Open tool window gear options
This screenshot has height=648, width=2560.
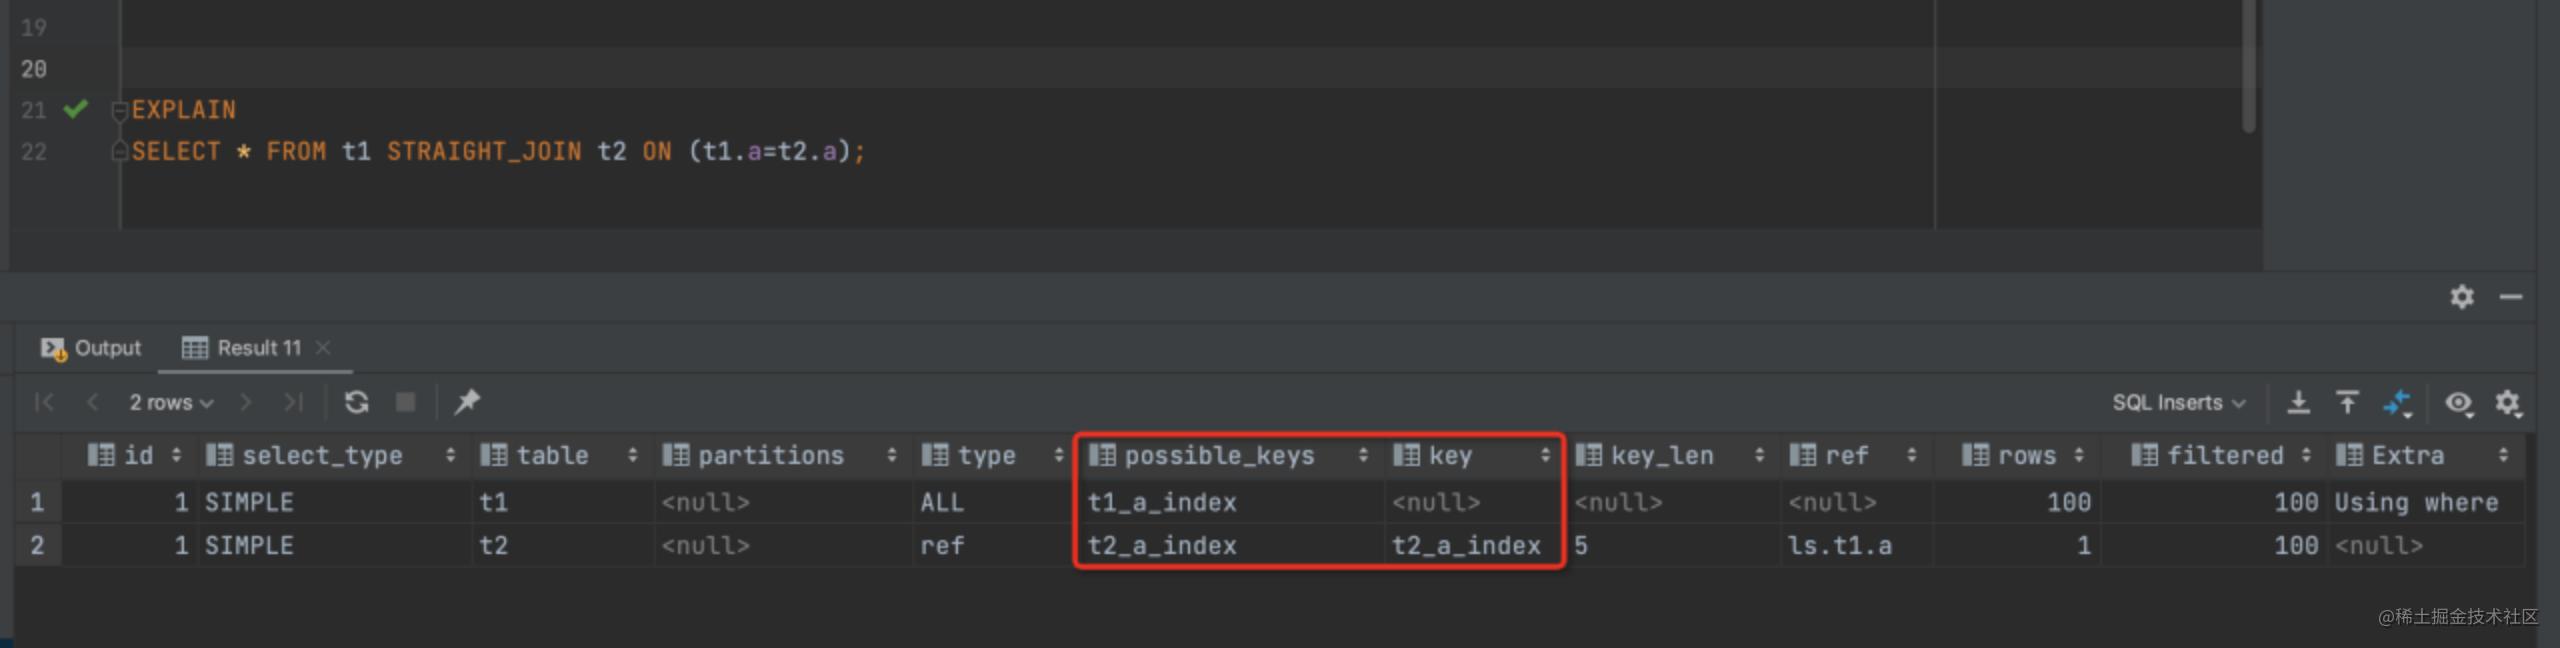coord(2462,297)
